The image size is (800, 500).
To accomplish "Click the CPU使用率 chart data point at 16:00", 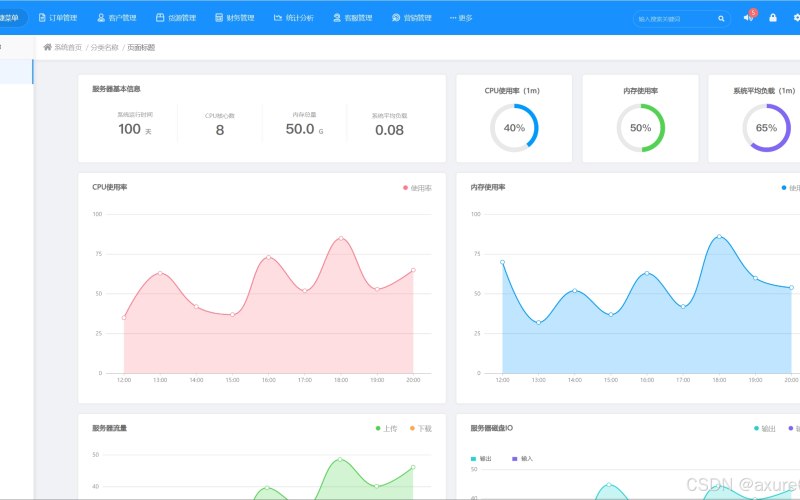I will click(x=268, y=257).
